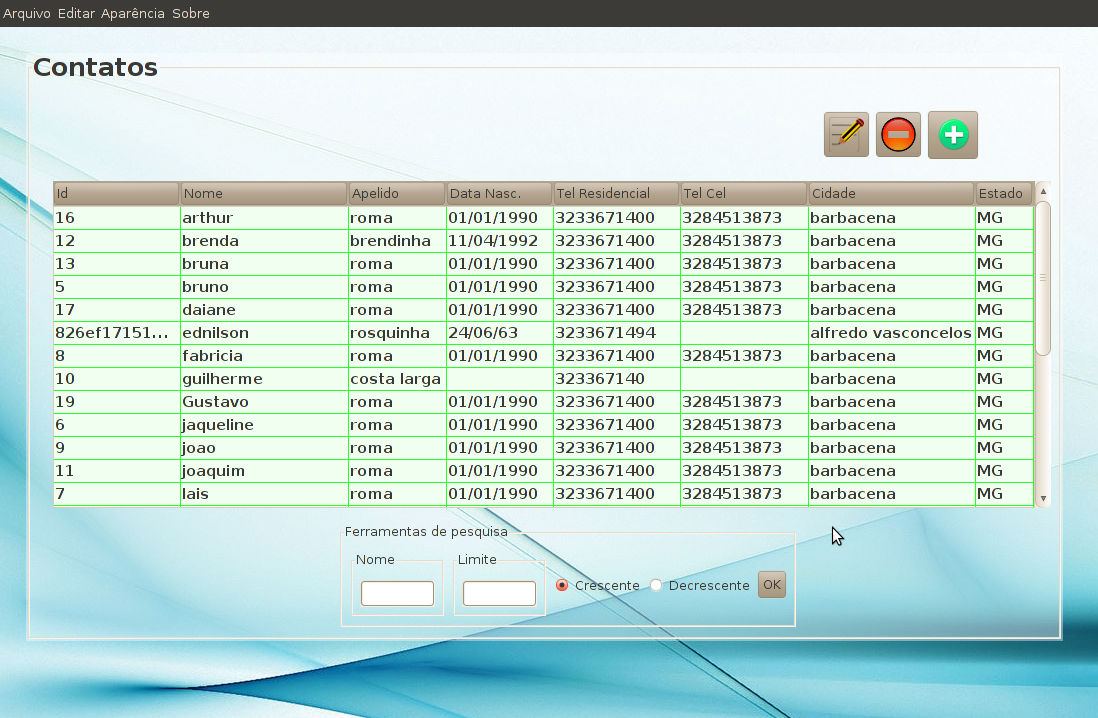The image size is (1098, 718).
Task: Open the Sobre menu
Action: coord(190,13)
